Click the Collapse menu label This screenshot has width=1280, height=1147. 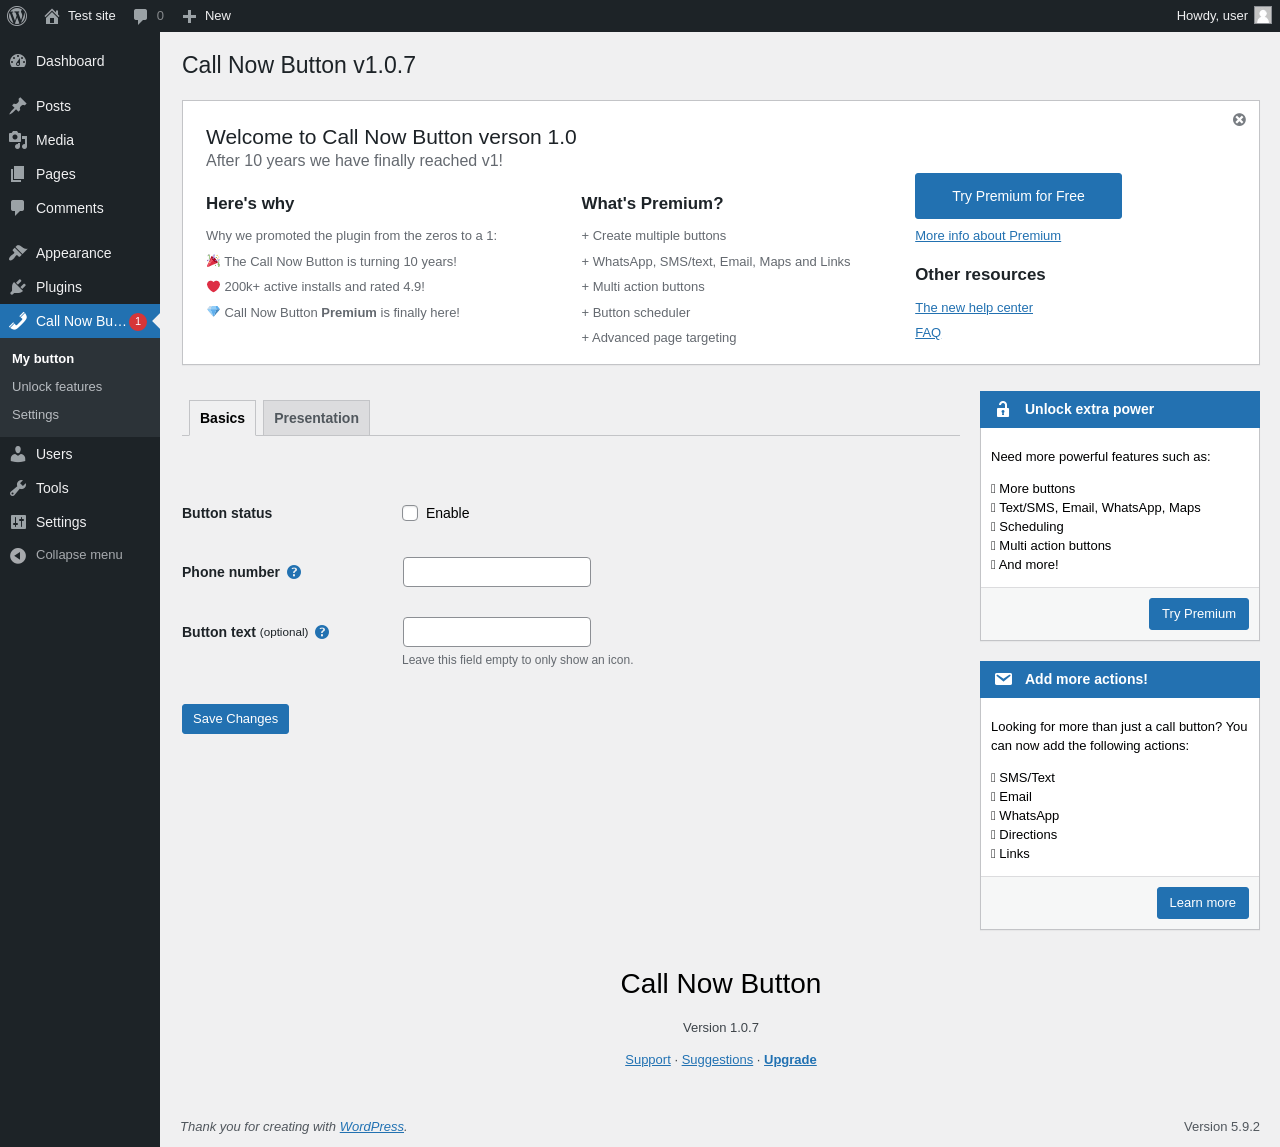pyautogui.click(x=79, y=555)
